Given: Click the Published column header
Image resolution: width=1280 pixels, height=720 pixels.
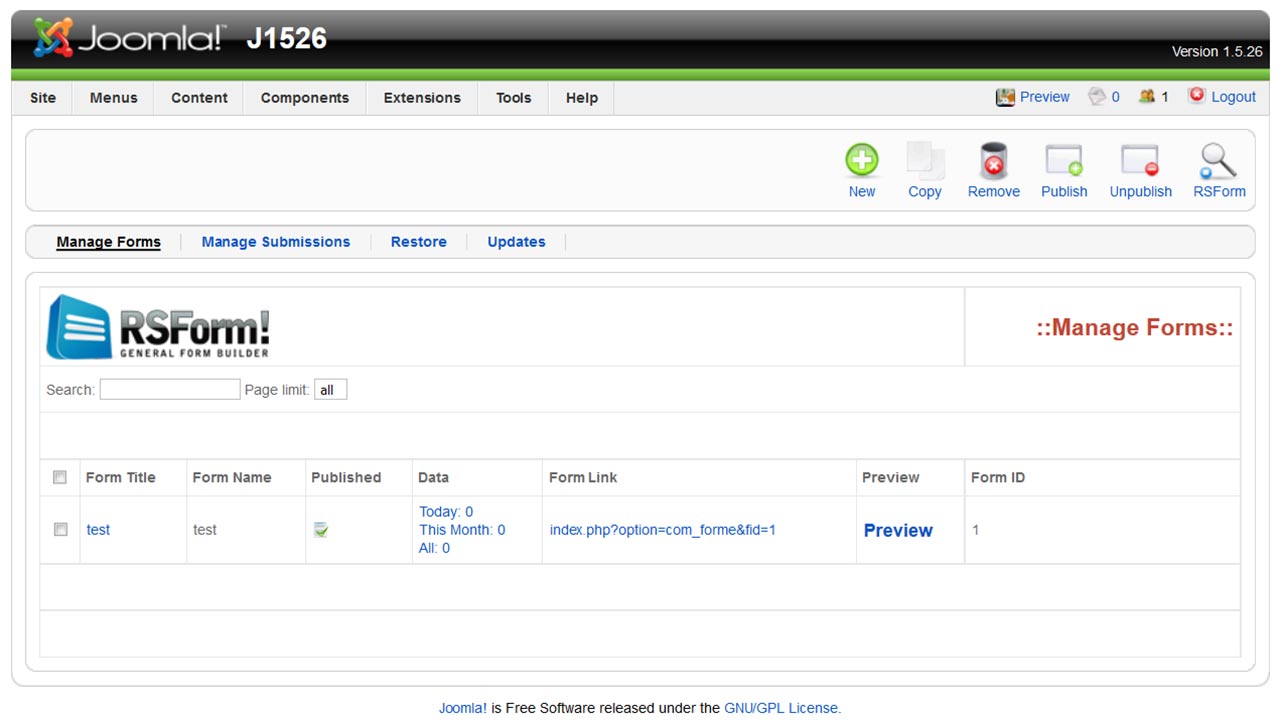Looking at the screenshot, I should [346, 478].
